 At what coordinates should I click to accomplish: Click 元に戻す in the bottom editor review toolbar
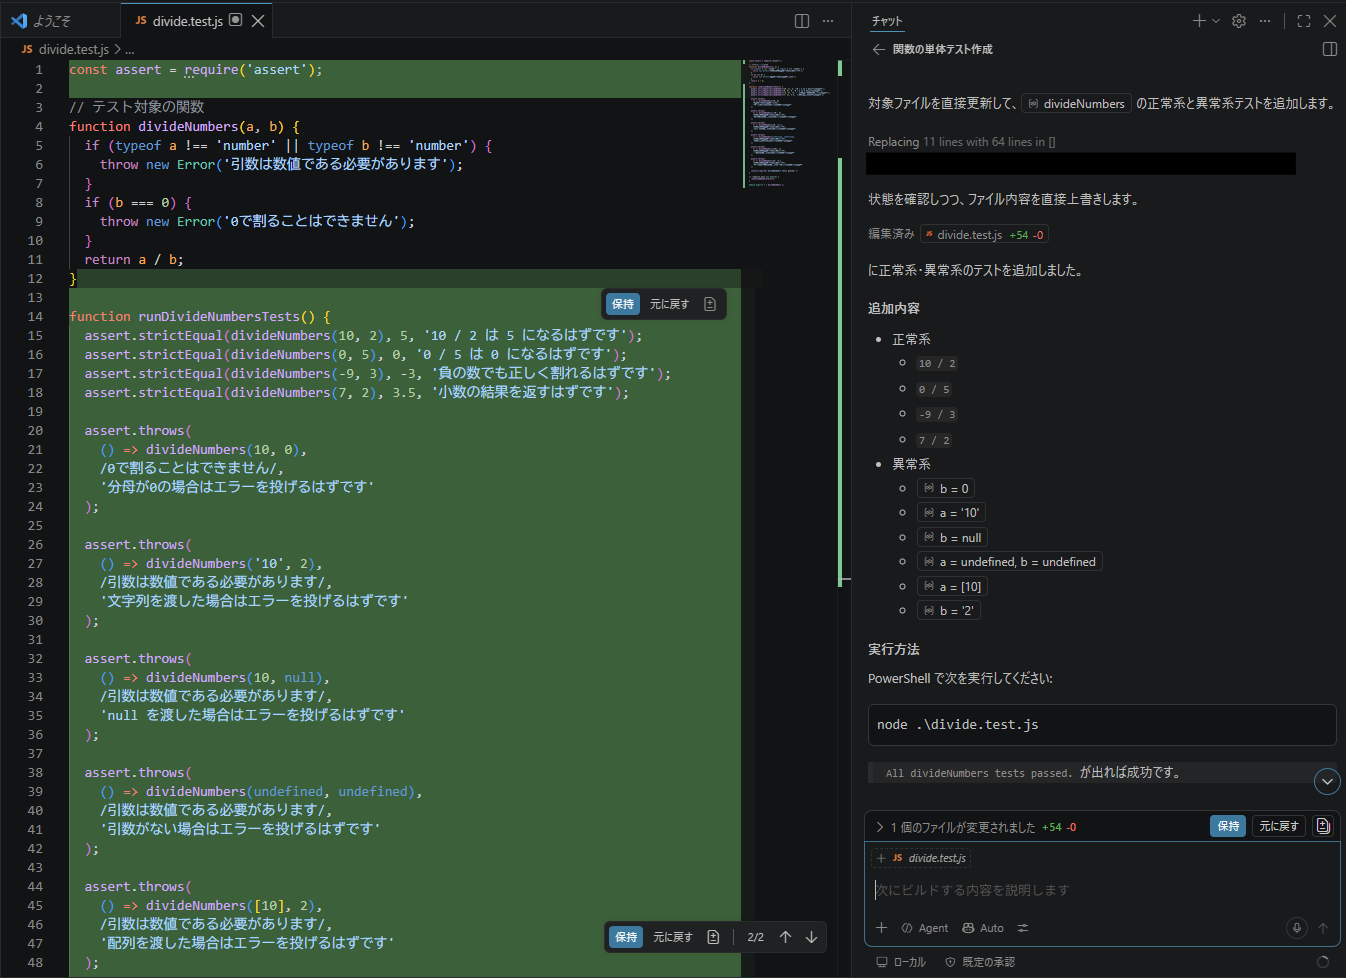click(x=673, y=937)
